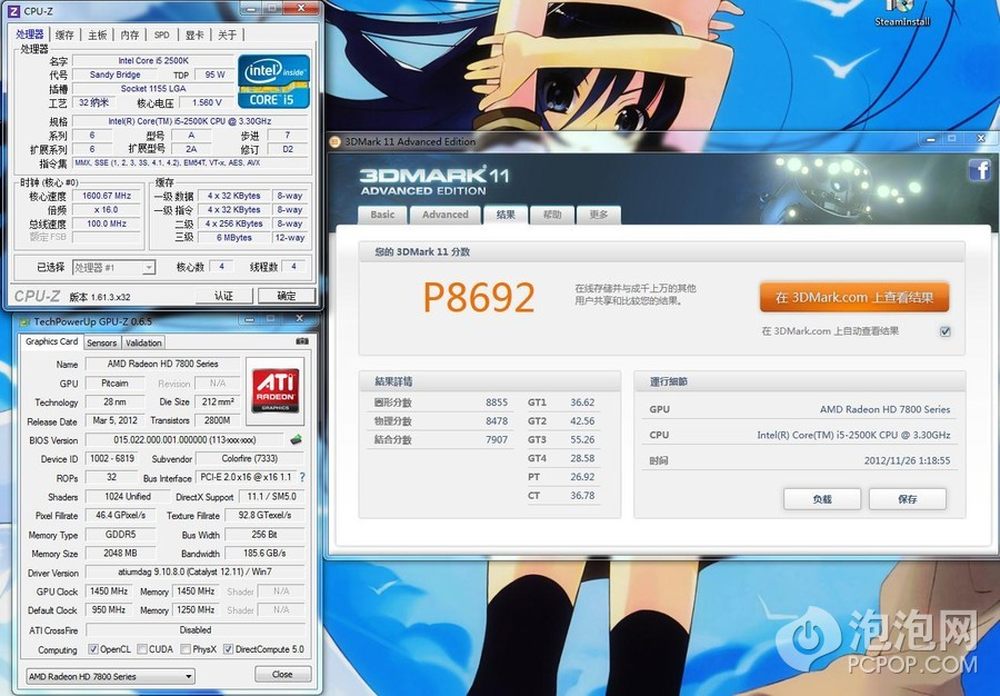Open the 关于 tab in CPU-Z
This screenshot has width=1000, height=696.
[x=227, y=35]
